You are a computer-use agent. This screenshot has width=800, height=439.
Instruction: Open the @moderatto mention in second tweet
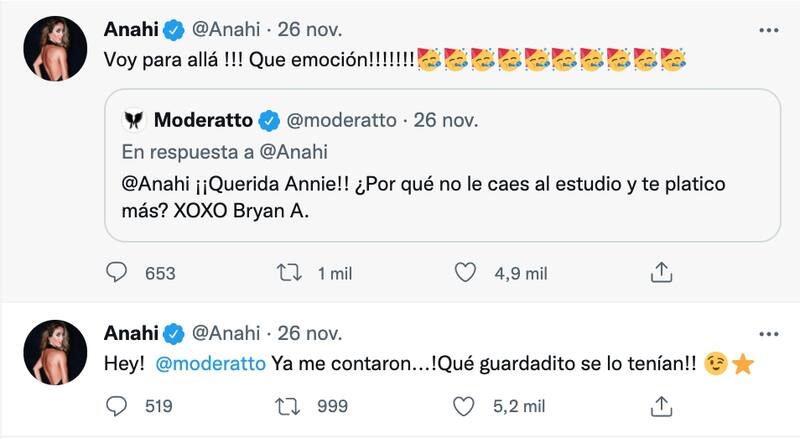click(210, 365)
